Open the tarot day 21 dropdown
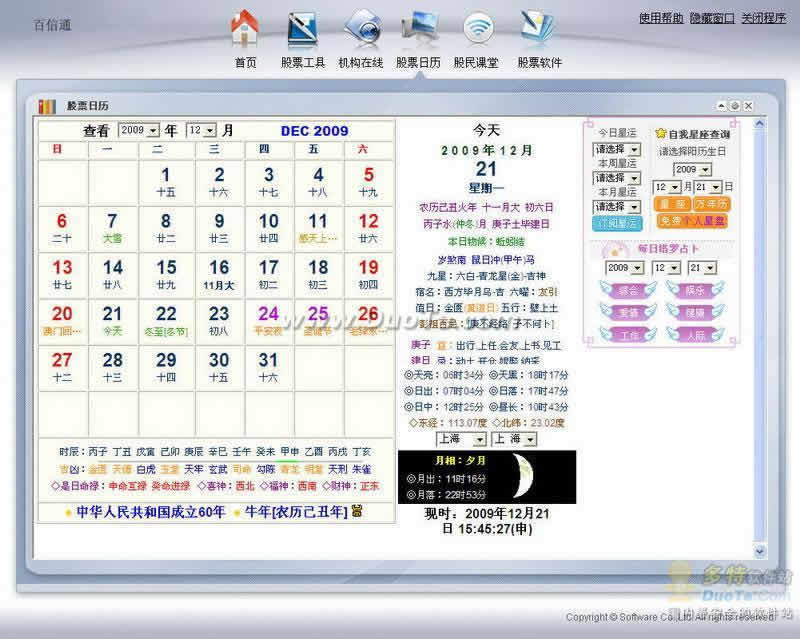 click(703, 267)
